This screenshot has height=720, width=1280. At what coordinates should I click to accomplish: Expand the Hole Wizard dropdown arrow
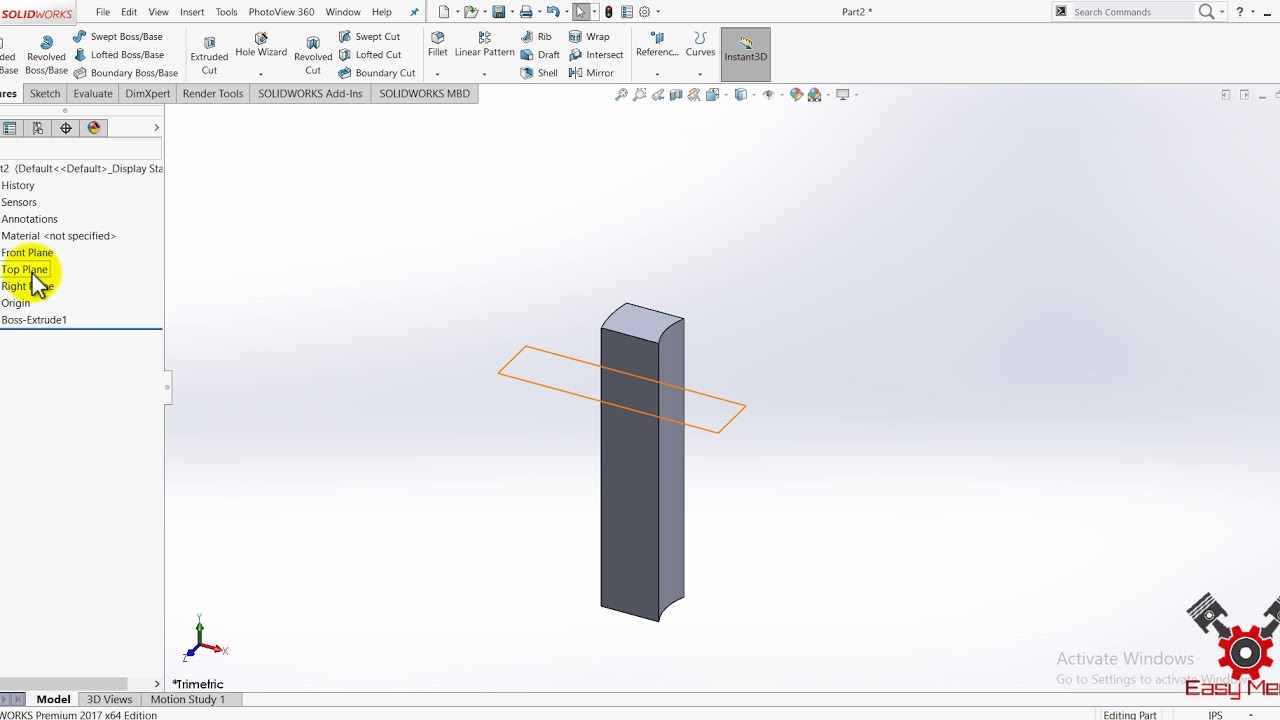(x=260, y=74)
